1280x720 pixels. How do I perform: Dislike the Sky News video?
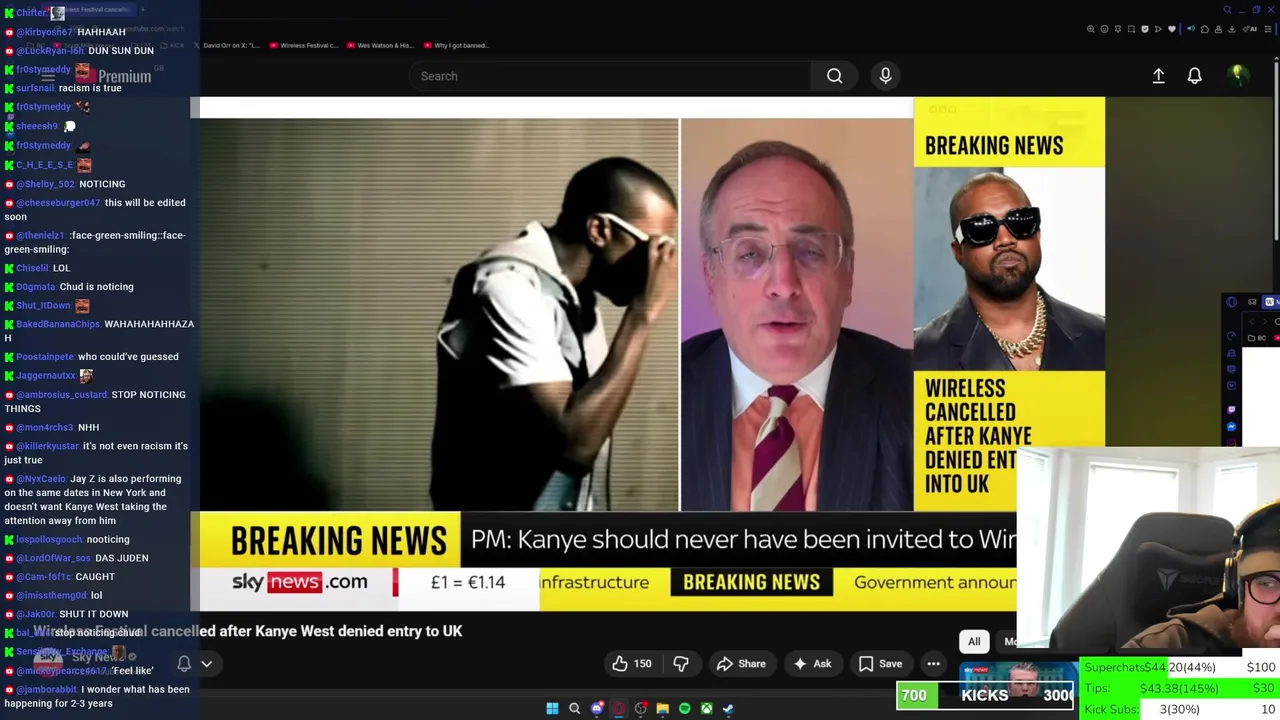(x=681, y=664)
